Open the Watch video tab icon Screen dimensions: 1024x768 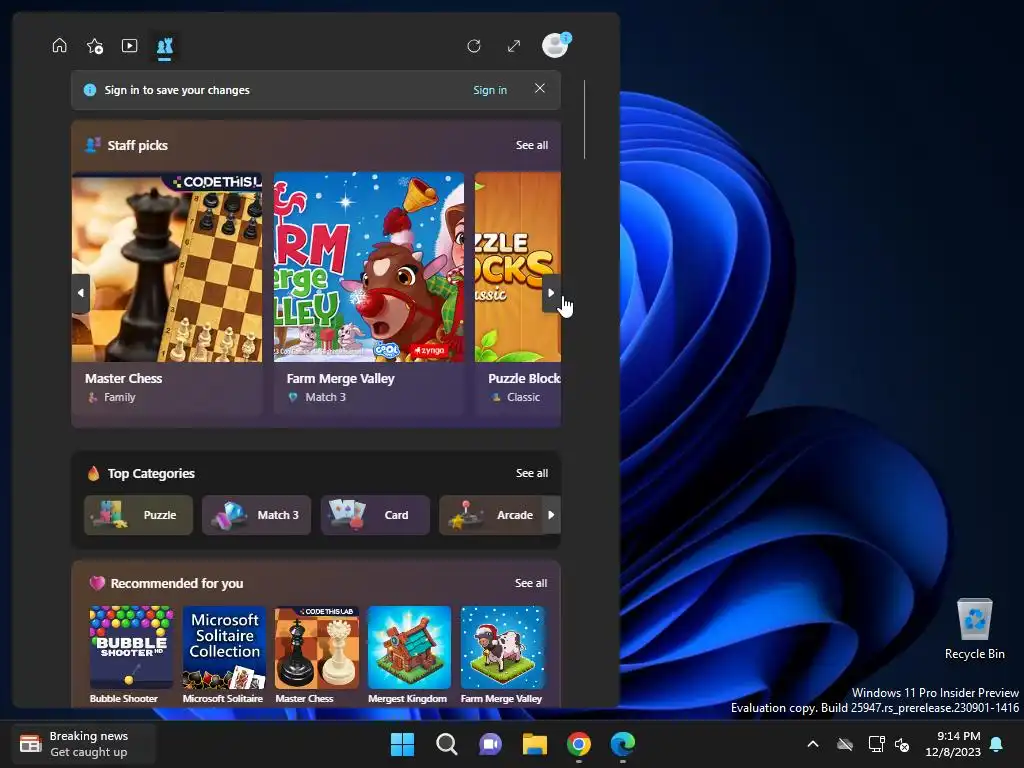tap(129, 46)
